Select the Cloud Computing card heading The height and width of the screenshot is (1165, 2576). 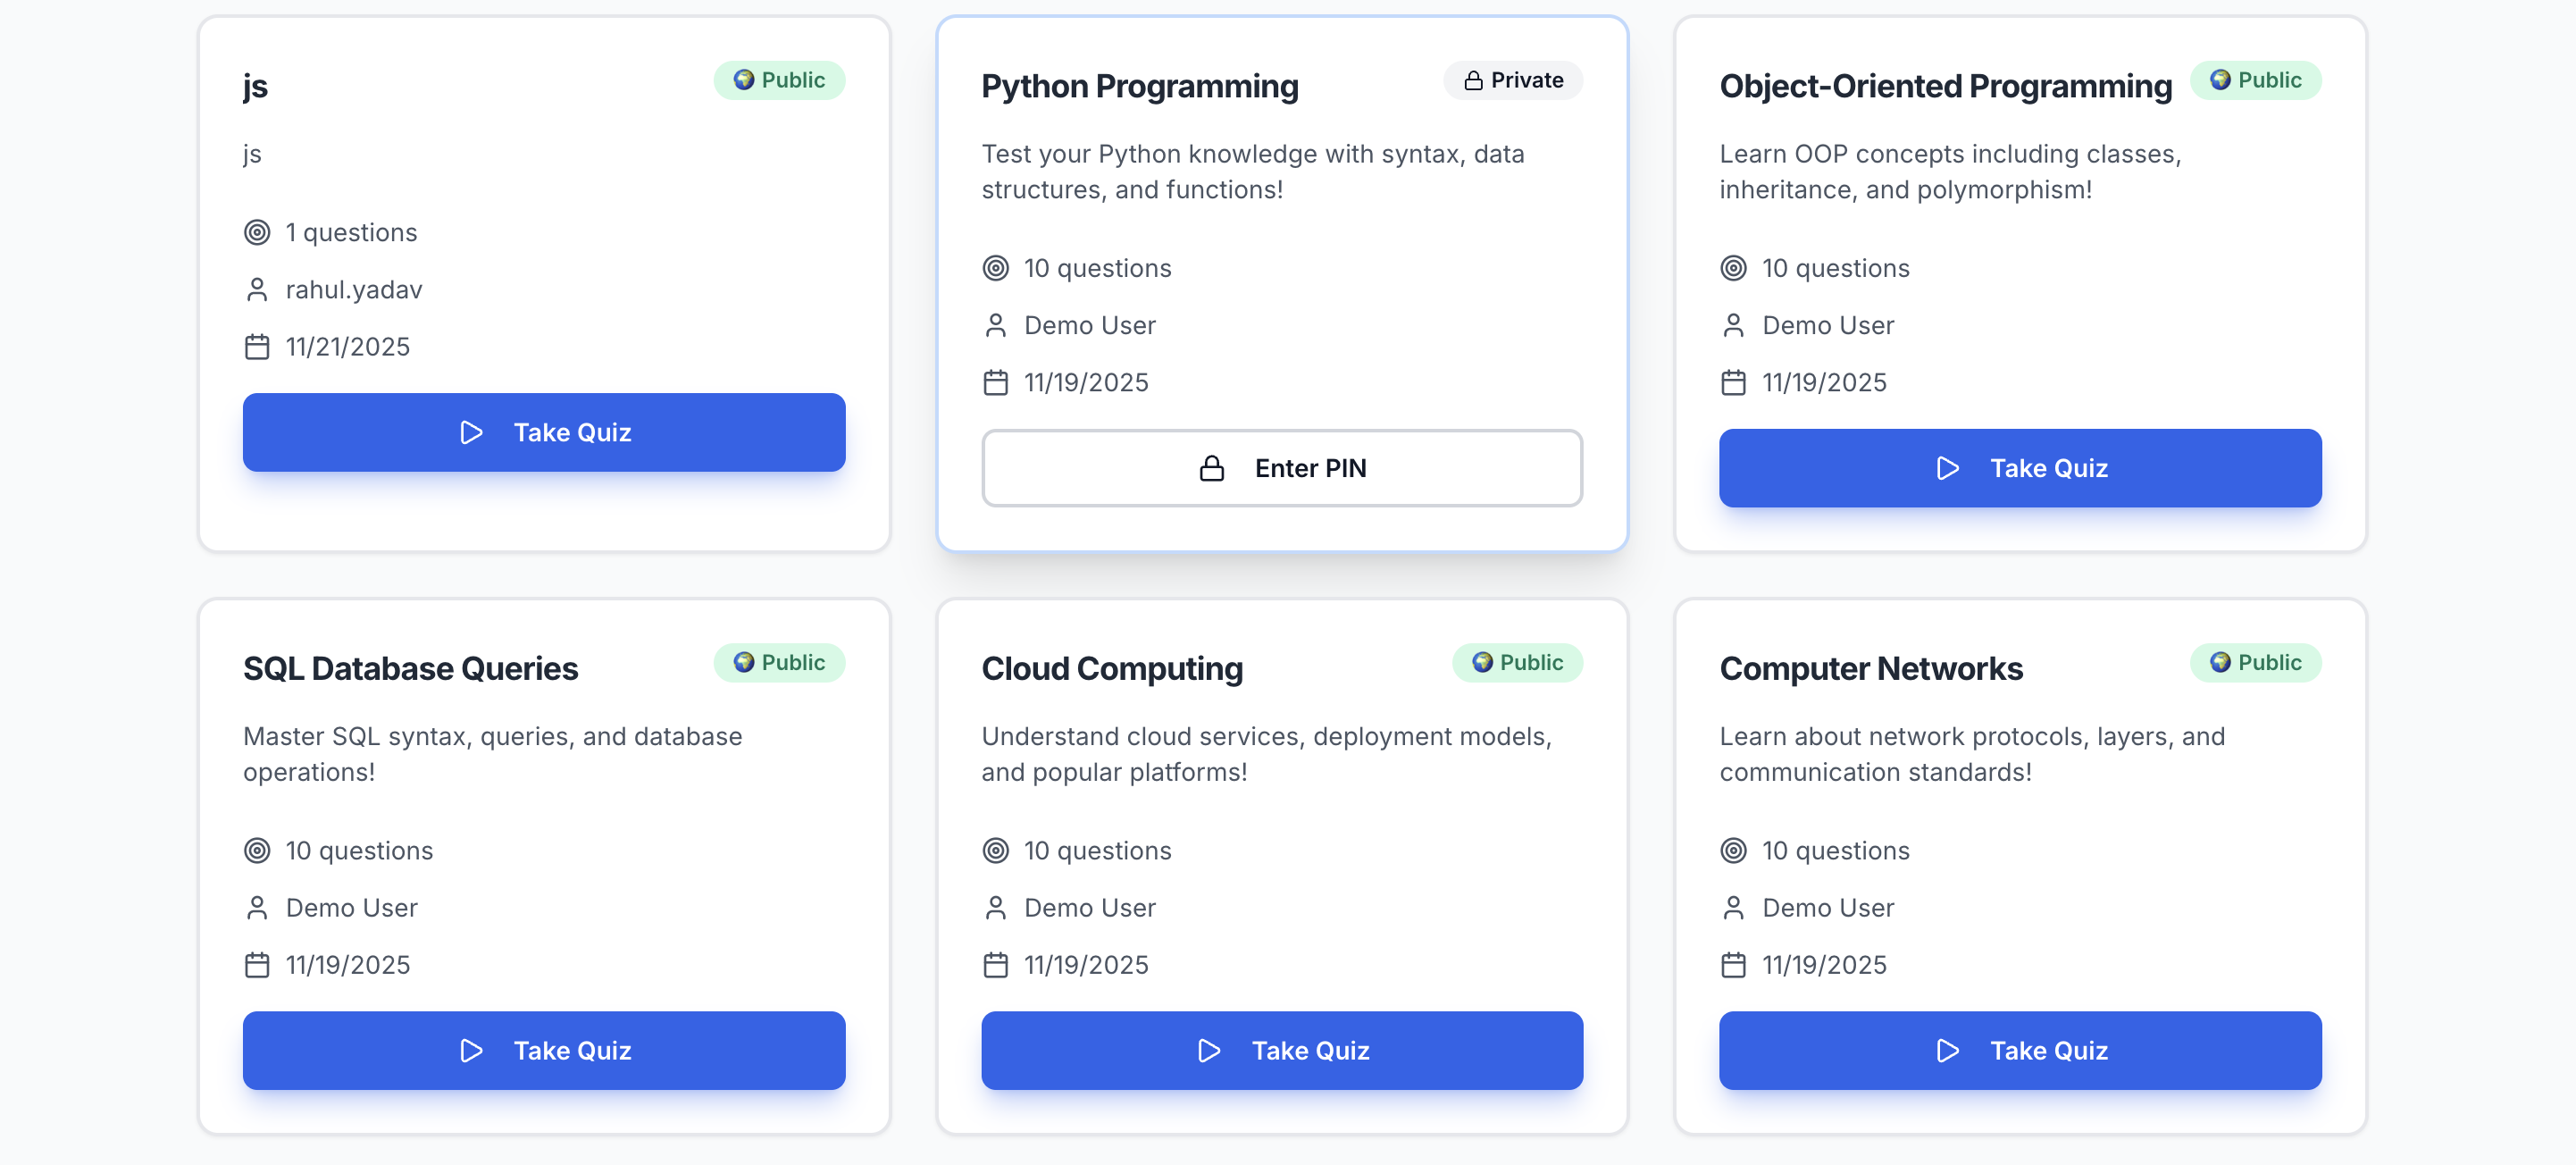pyautogui.click(x=1111, y=668)
